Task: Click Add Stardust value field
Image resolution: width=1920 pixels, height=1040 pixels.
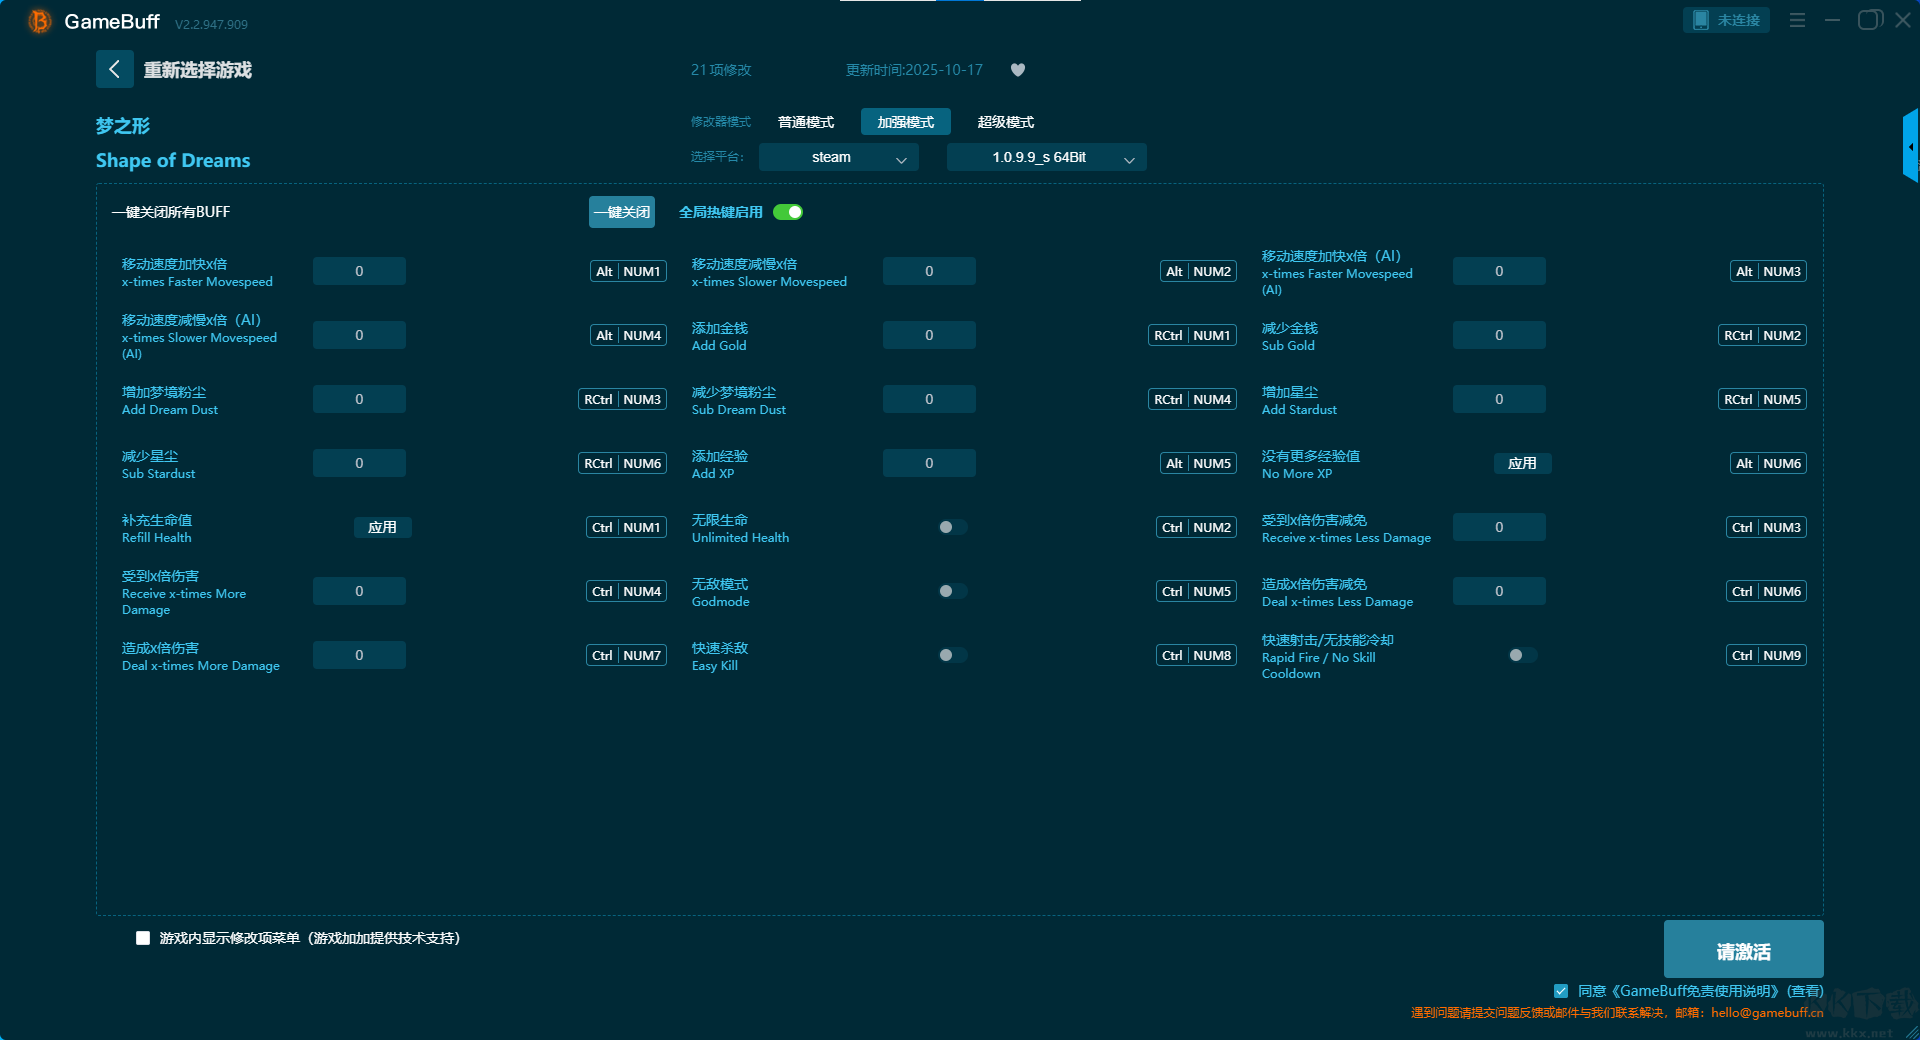Action: pos(1499,399)
